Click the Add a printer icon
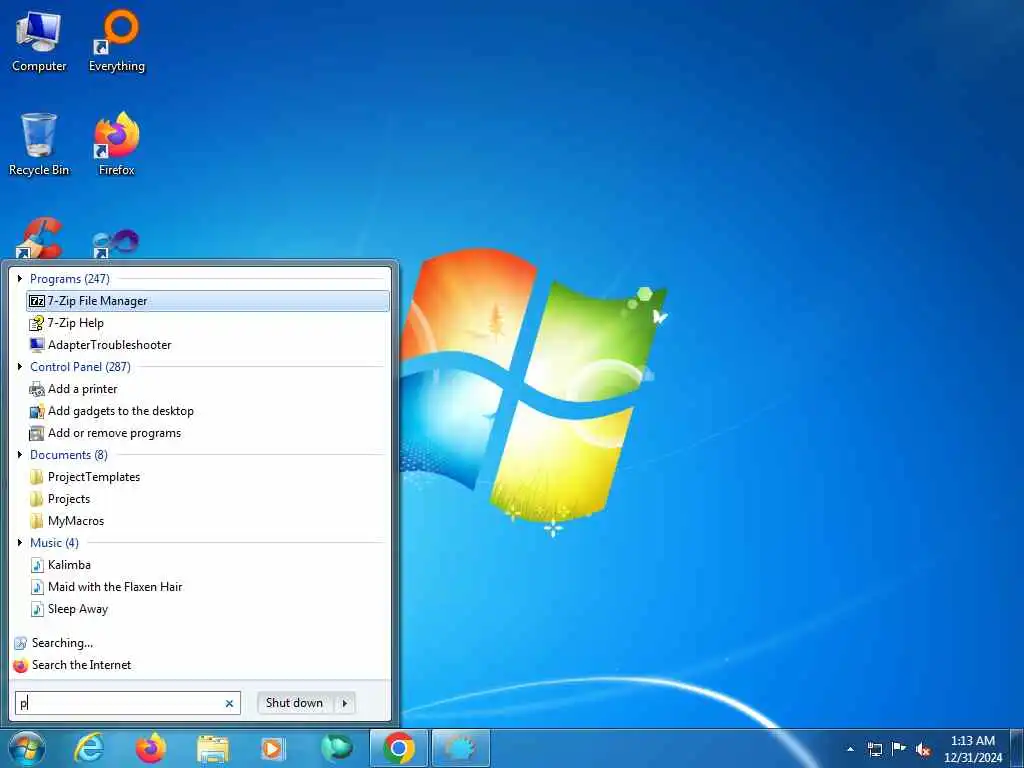This screenshot has height=768, width=1024. click(x=37, y=389)
